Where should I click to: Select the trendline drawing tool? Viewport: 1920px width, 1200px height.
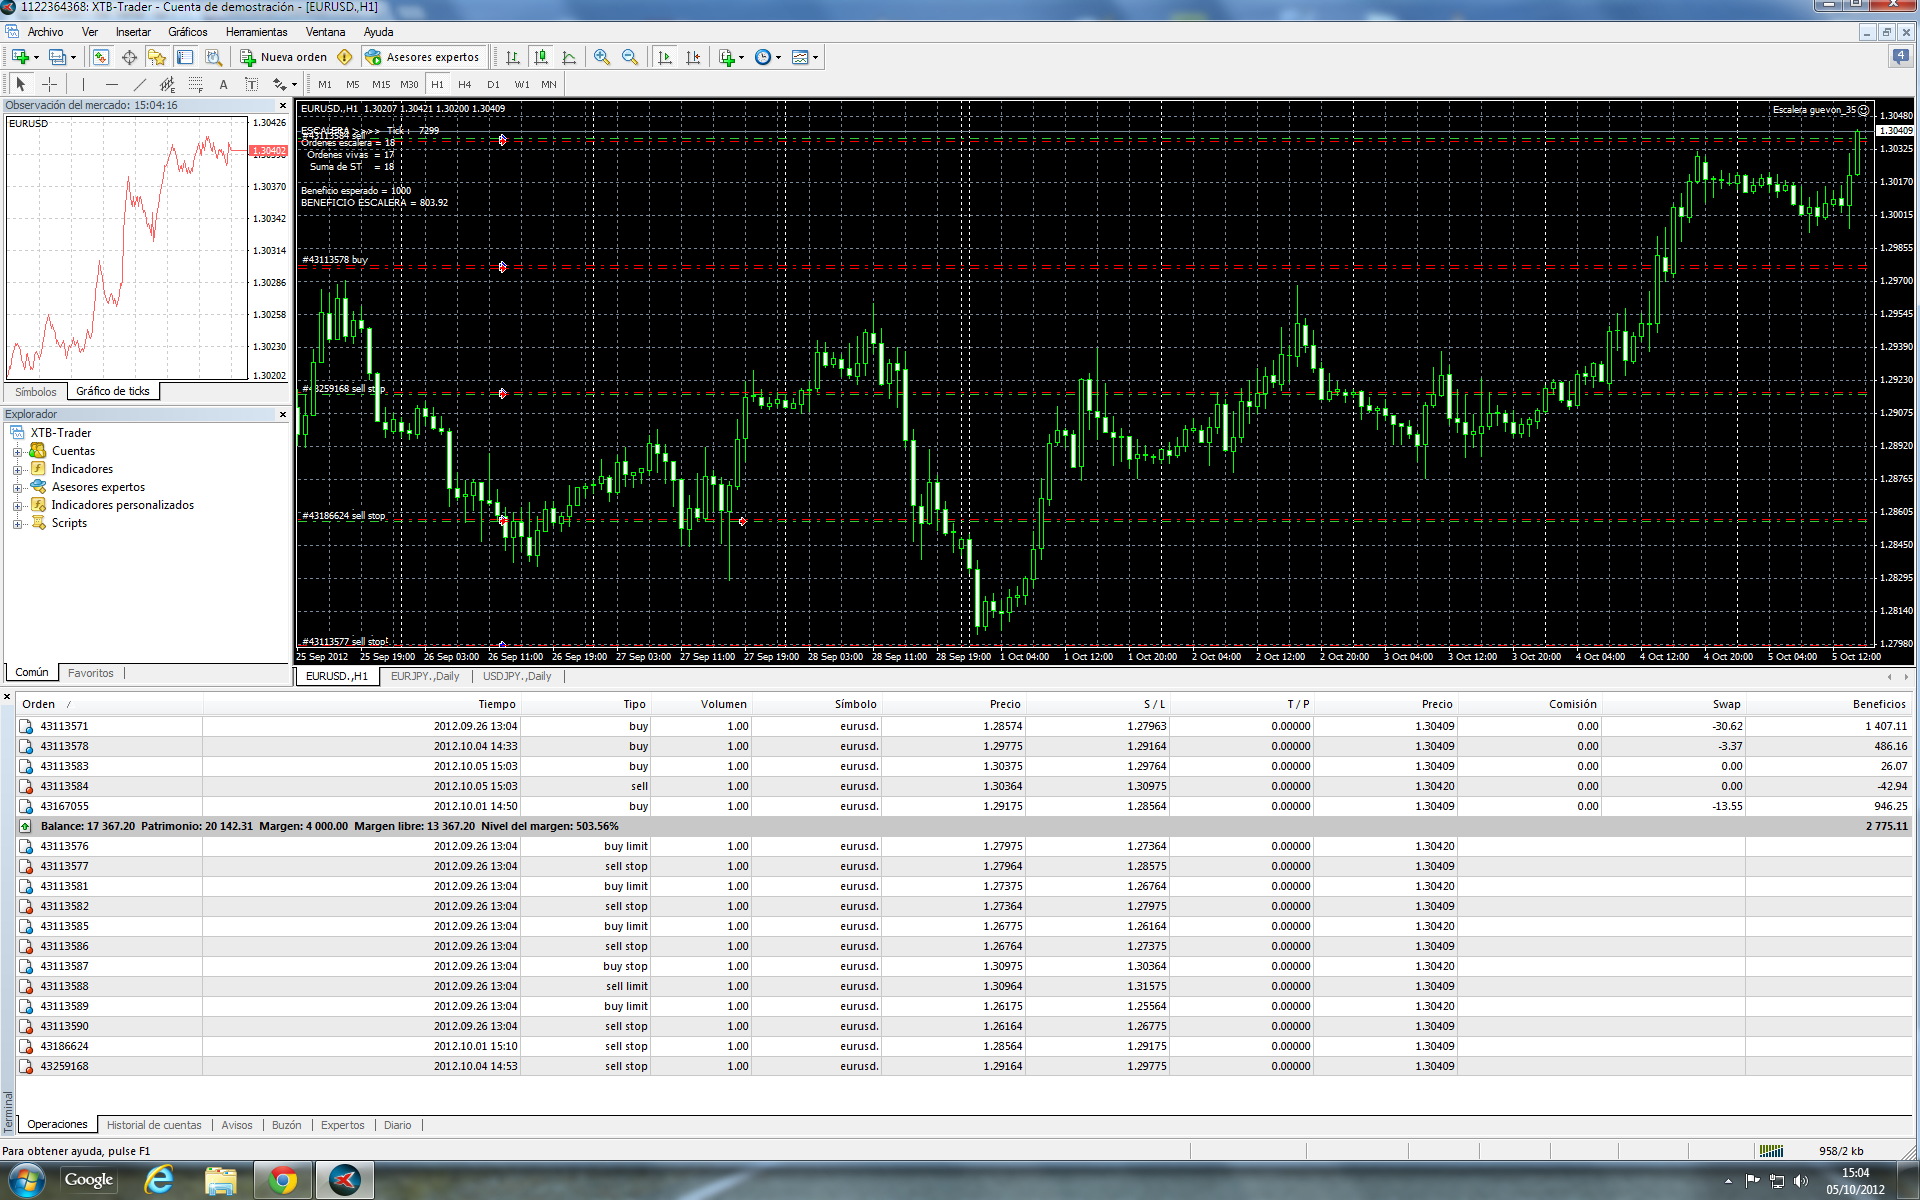click(139, 84)
